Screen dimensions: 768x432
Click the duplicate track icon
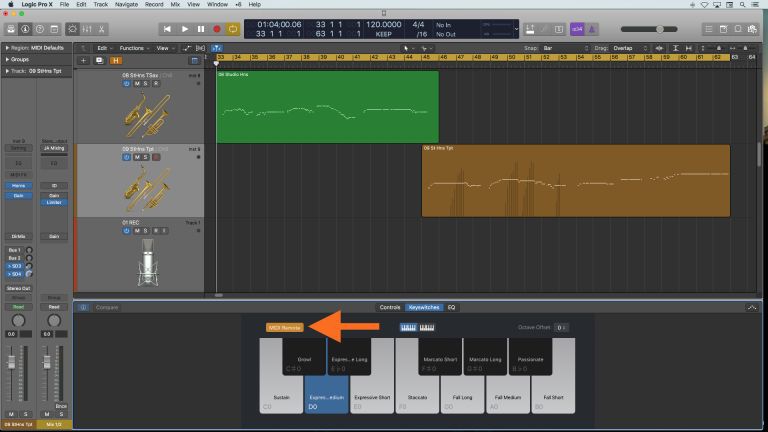99,60
